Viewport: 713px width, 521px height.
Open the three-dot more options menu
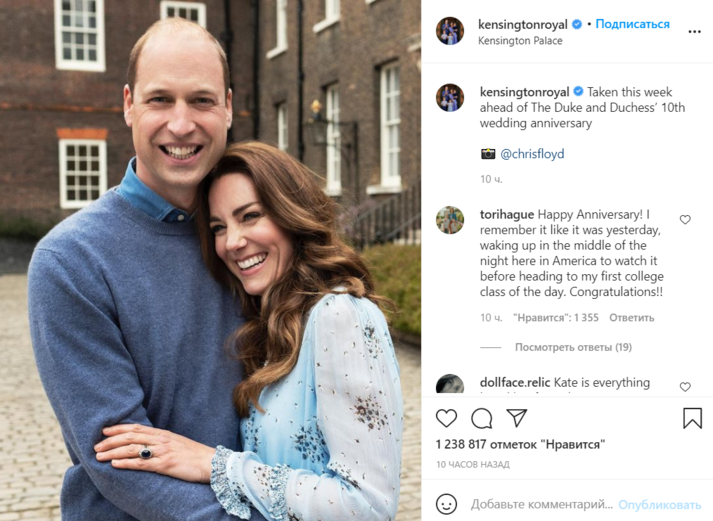point(694,31)
